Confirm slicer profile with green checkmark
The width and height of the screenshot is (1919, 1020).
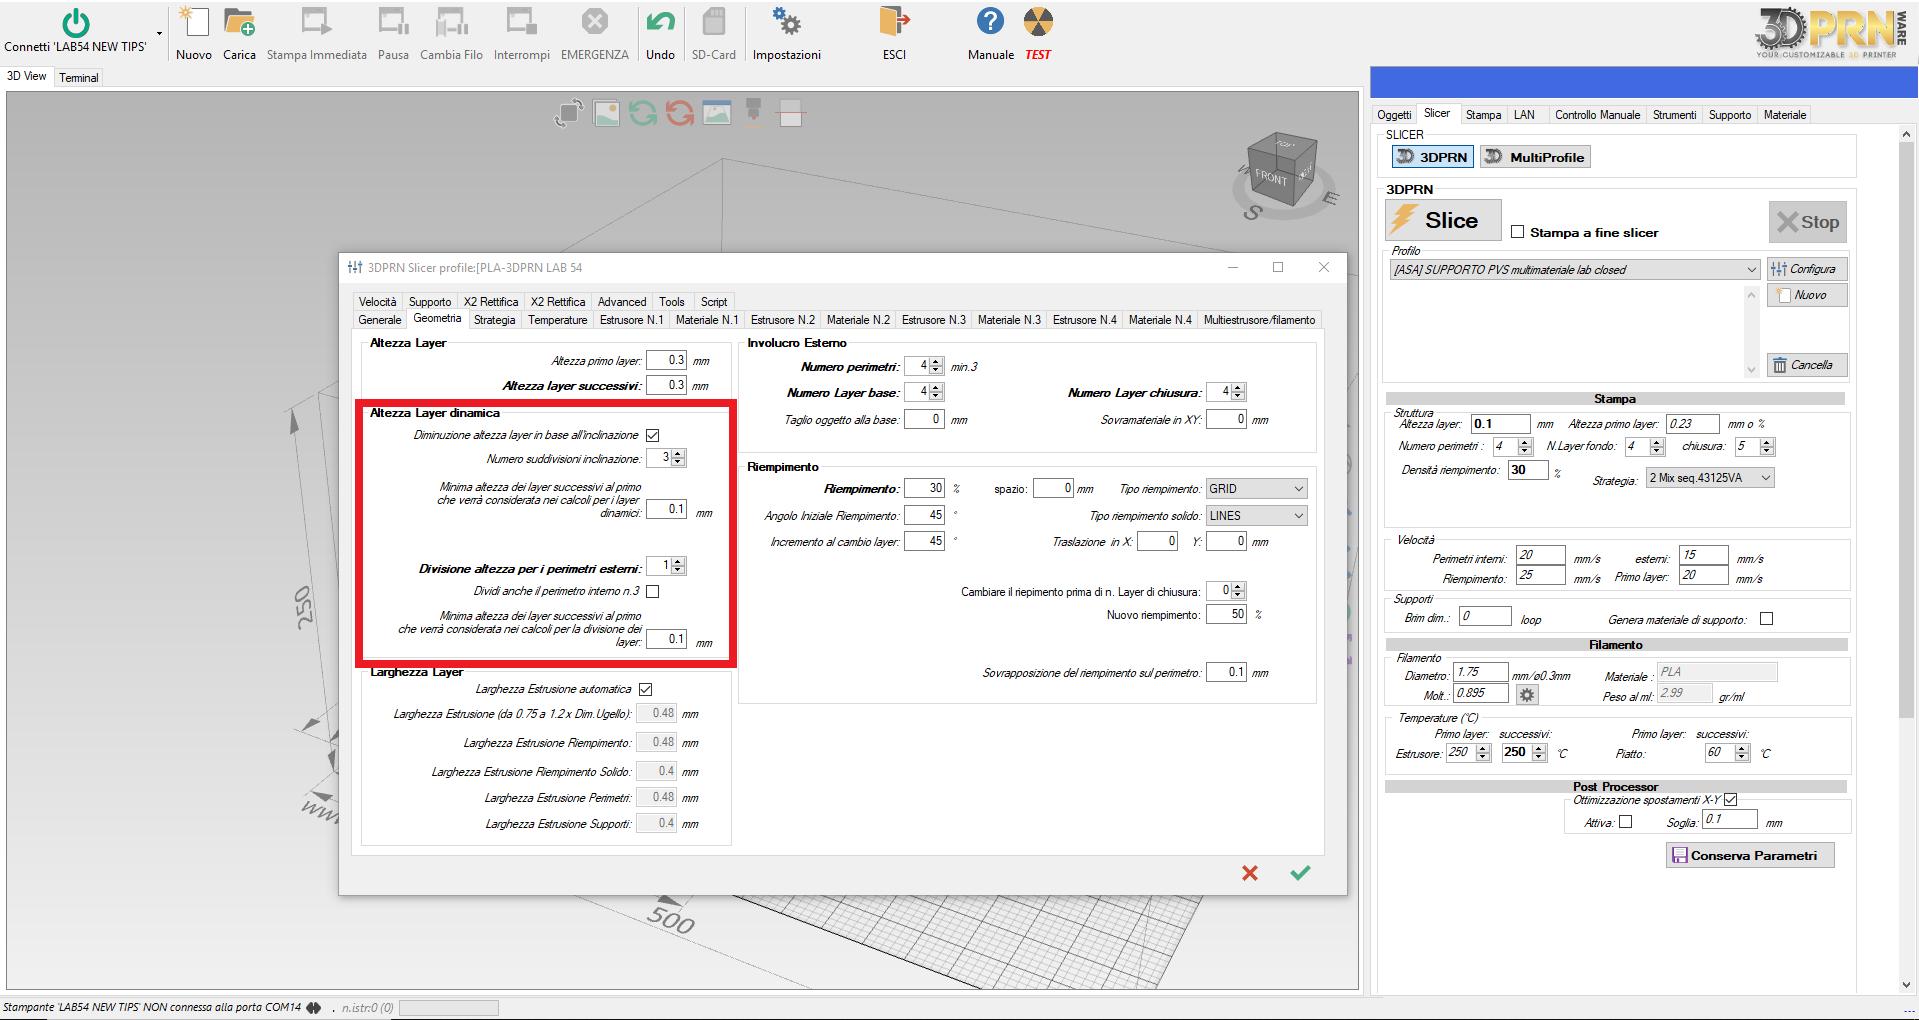1300,873
